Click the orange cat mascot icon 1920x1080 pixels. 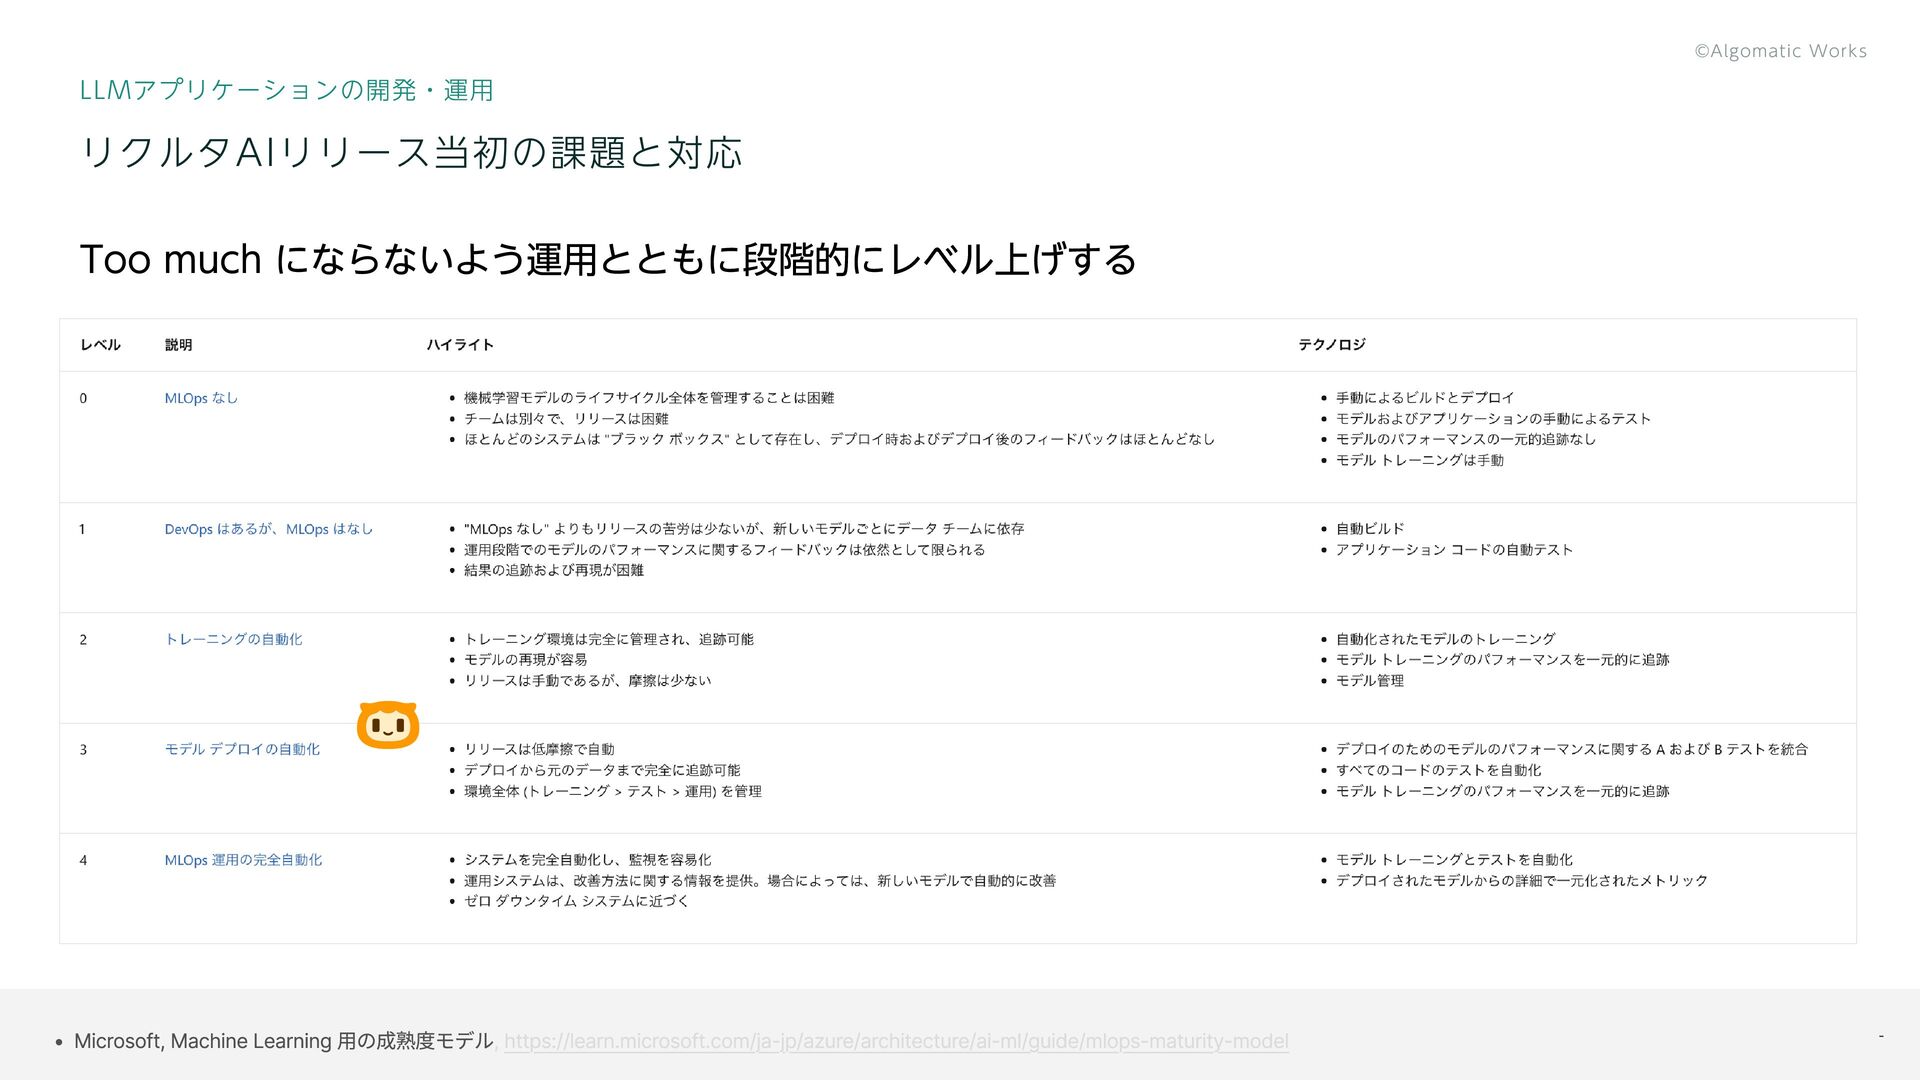tap(387, 725)
